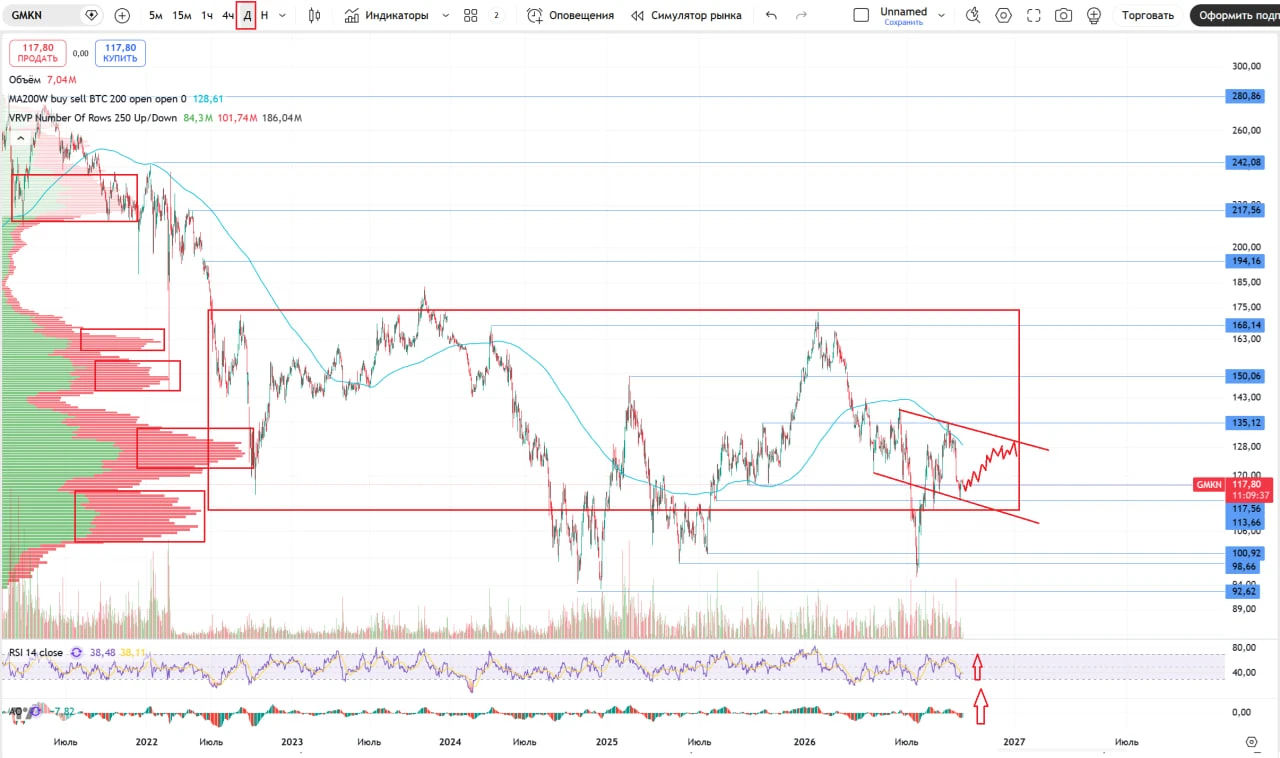Select the 15м timeframe
Image resolution: width=1280 pixels, height=758 pixels.
(182, 15)
